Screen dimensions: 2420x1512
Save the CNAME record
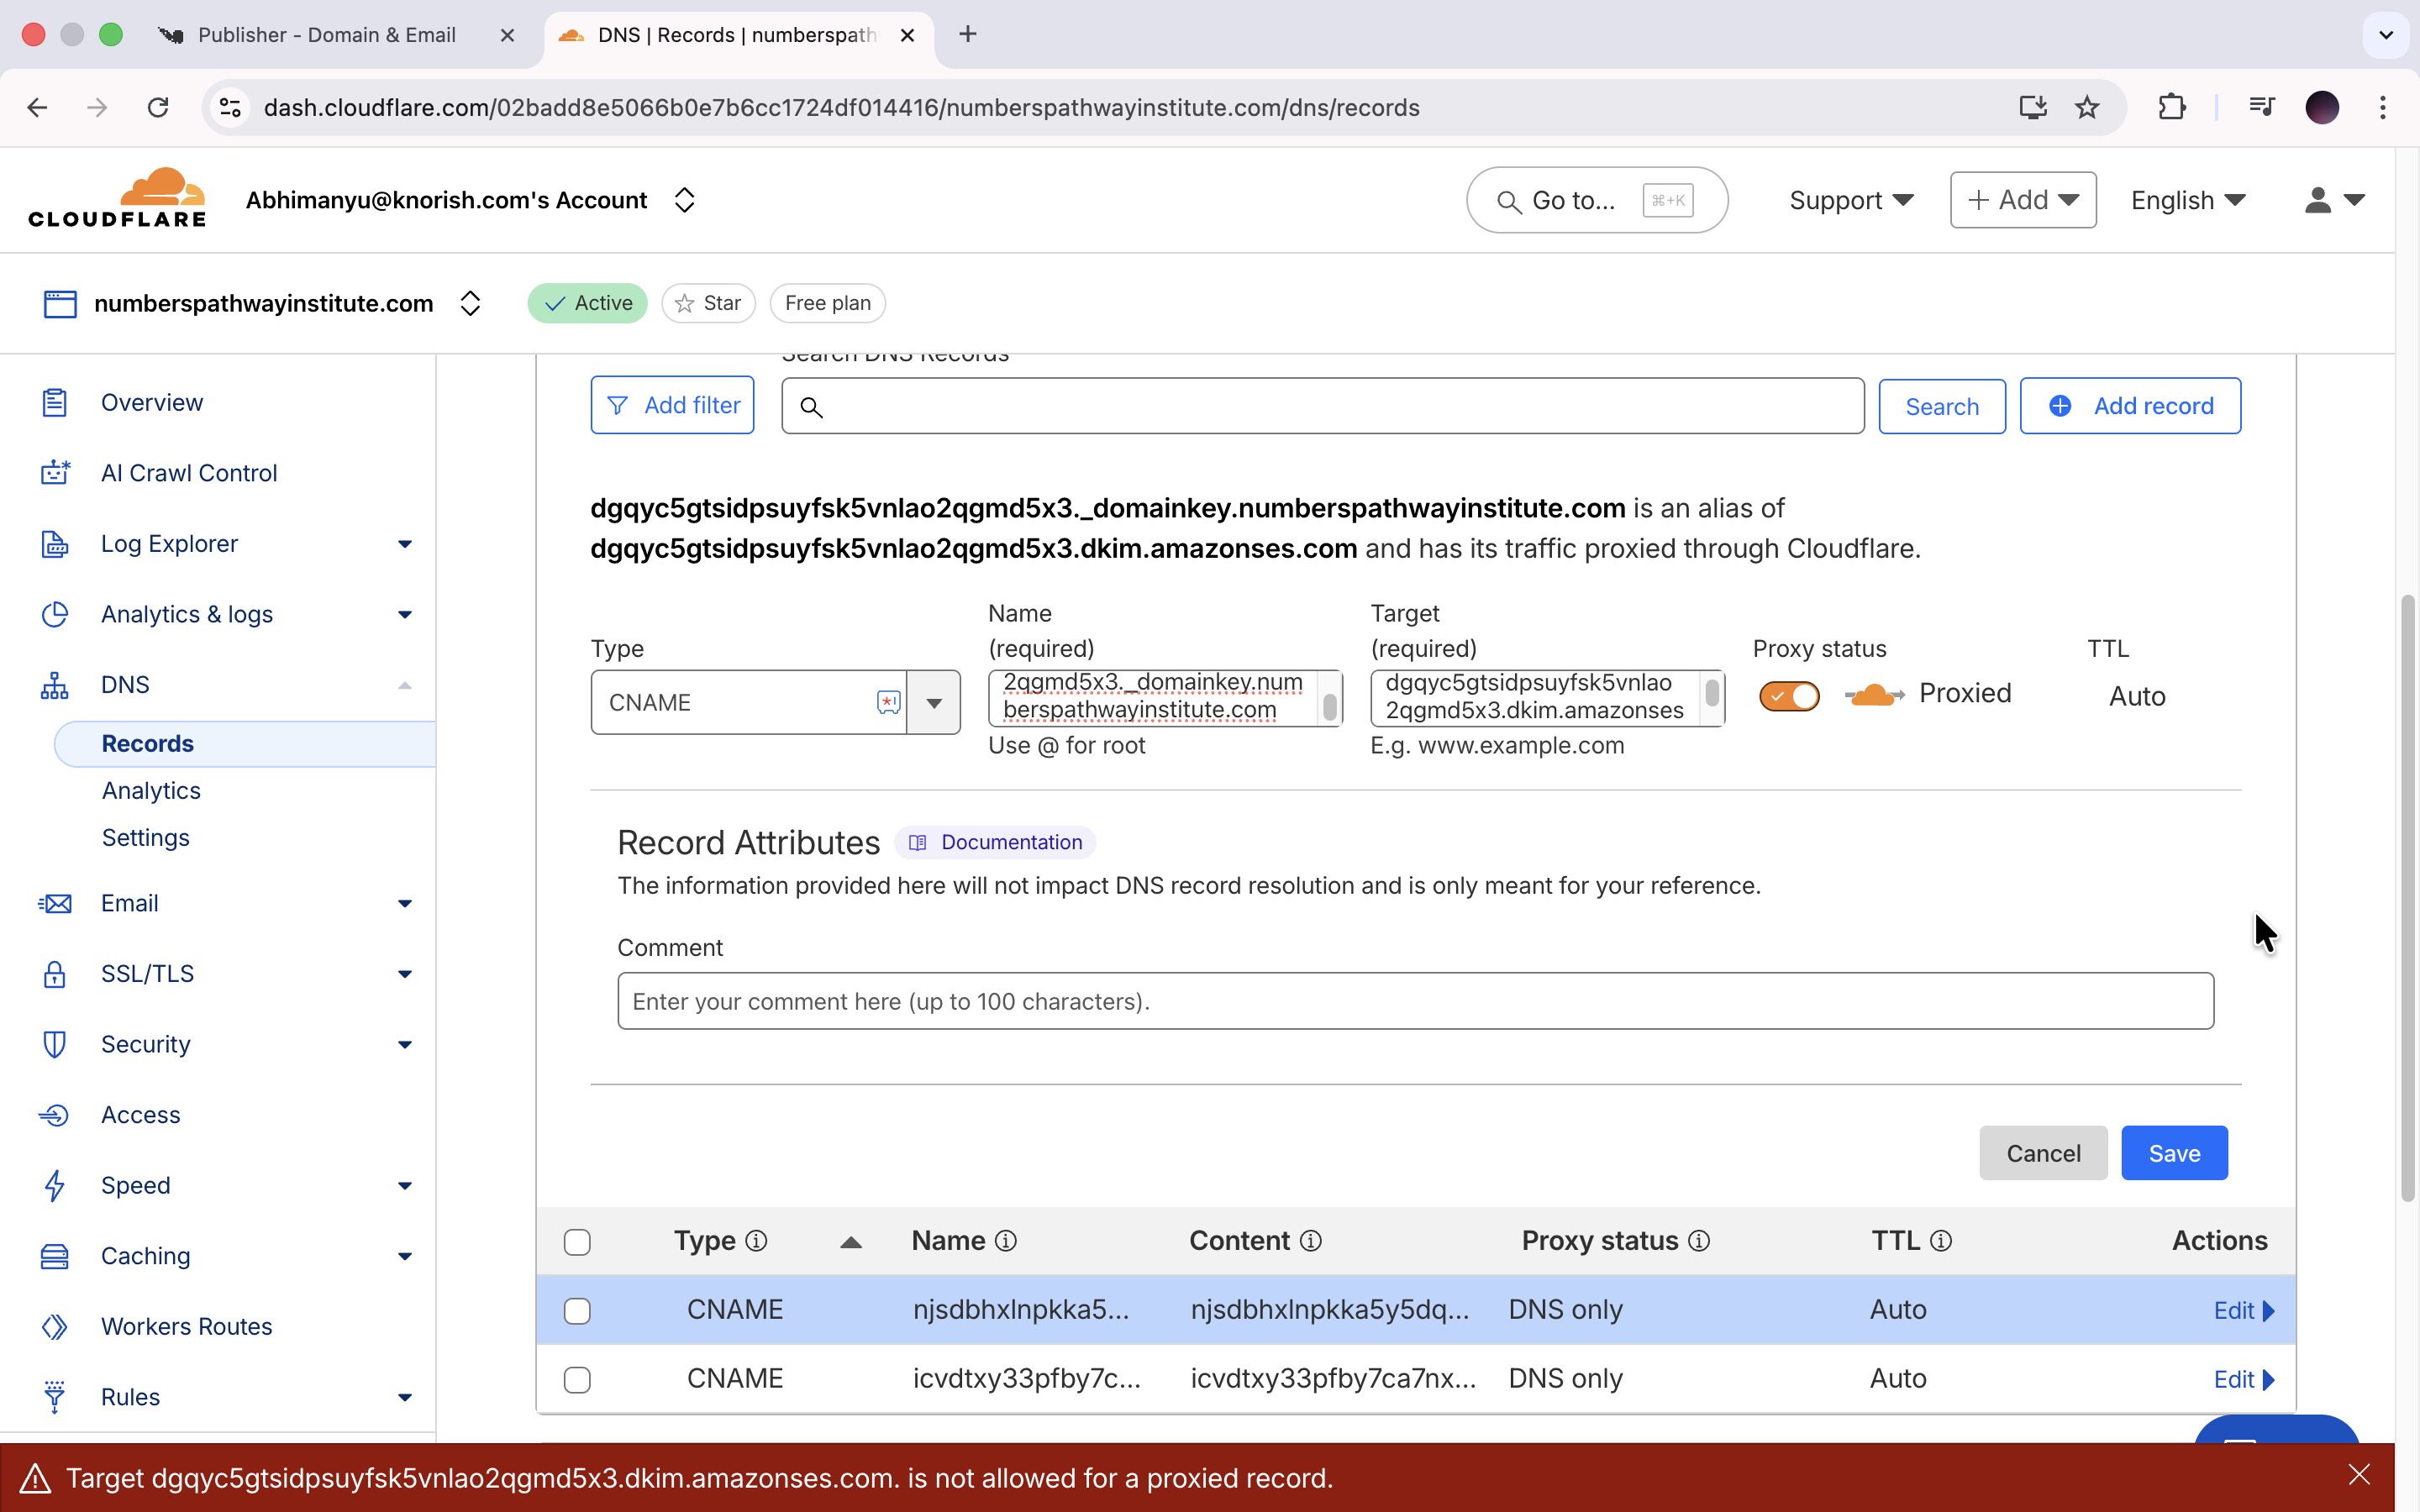(2174, 1153)
